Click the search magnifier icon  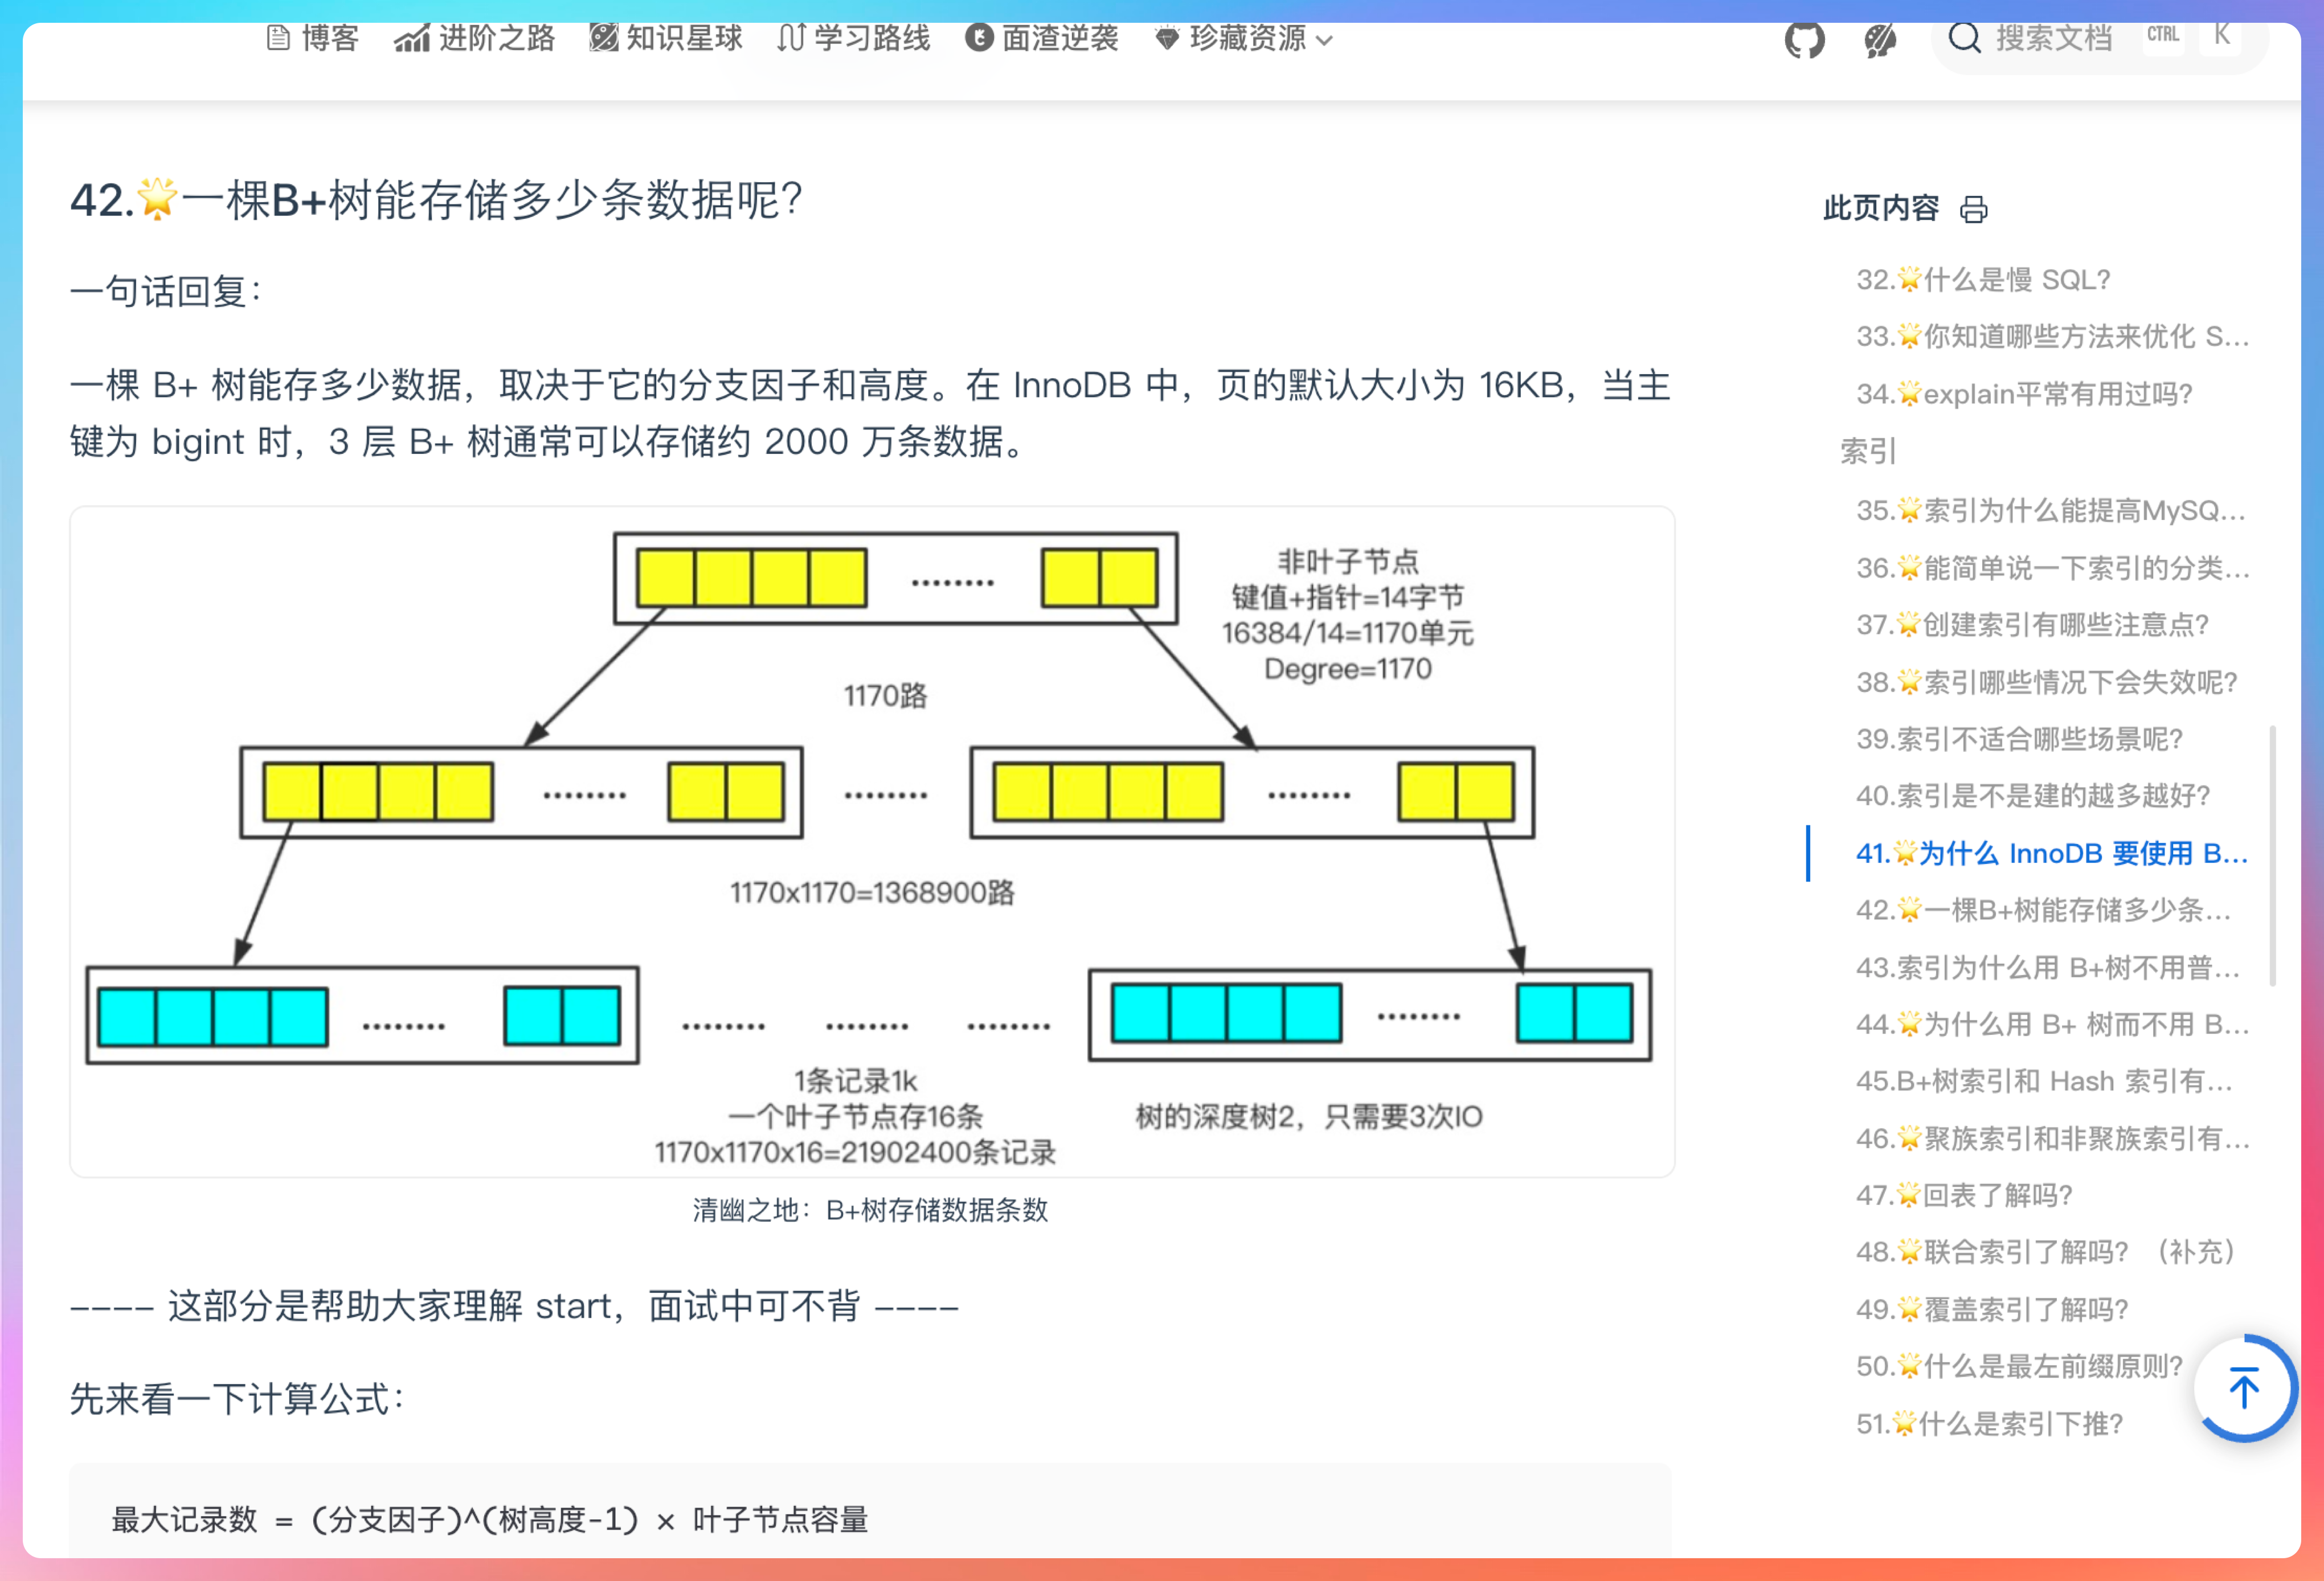coord(1964,39)
